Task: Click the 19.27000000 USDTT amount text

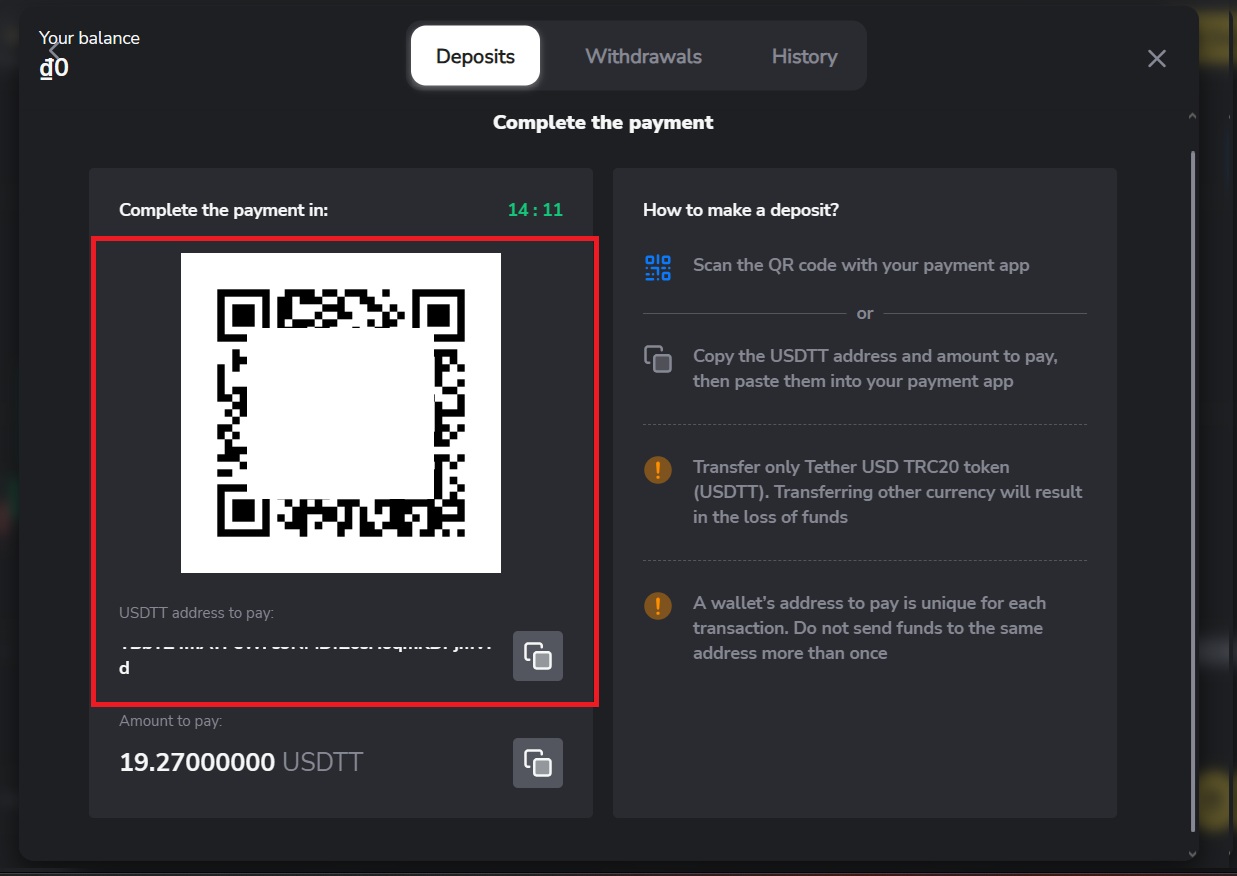Action: pyautogui.click(x=240, y=762)
